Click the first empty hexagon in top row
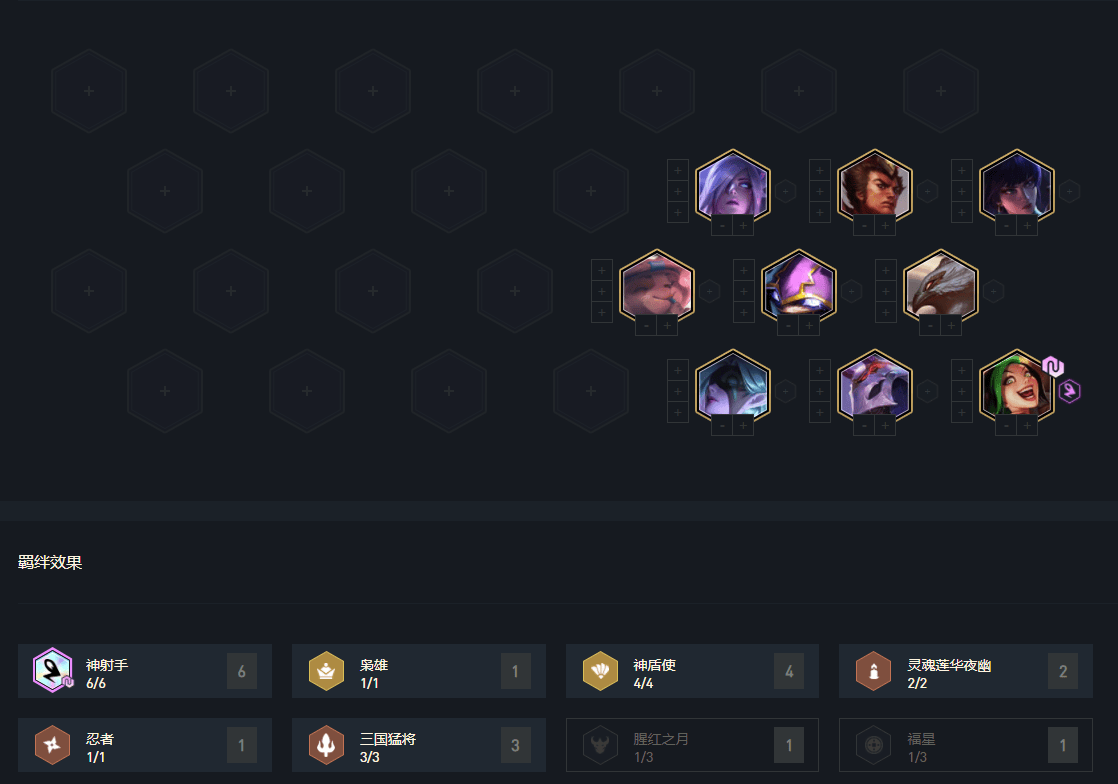1118x784 pixels. pyautogui.click(x=89, y=91)
